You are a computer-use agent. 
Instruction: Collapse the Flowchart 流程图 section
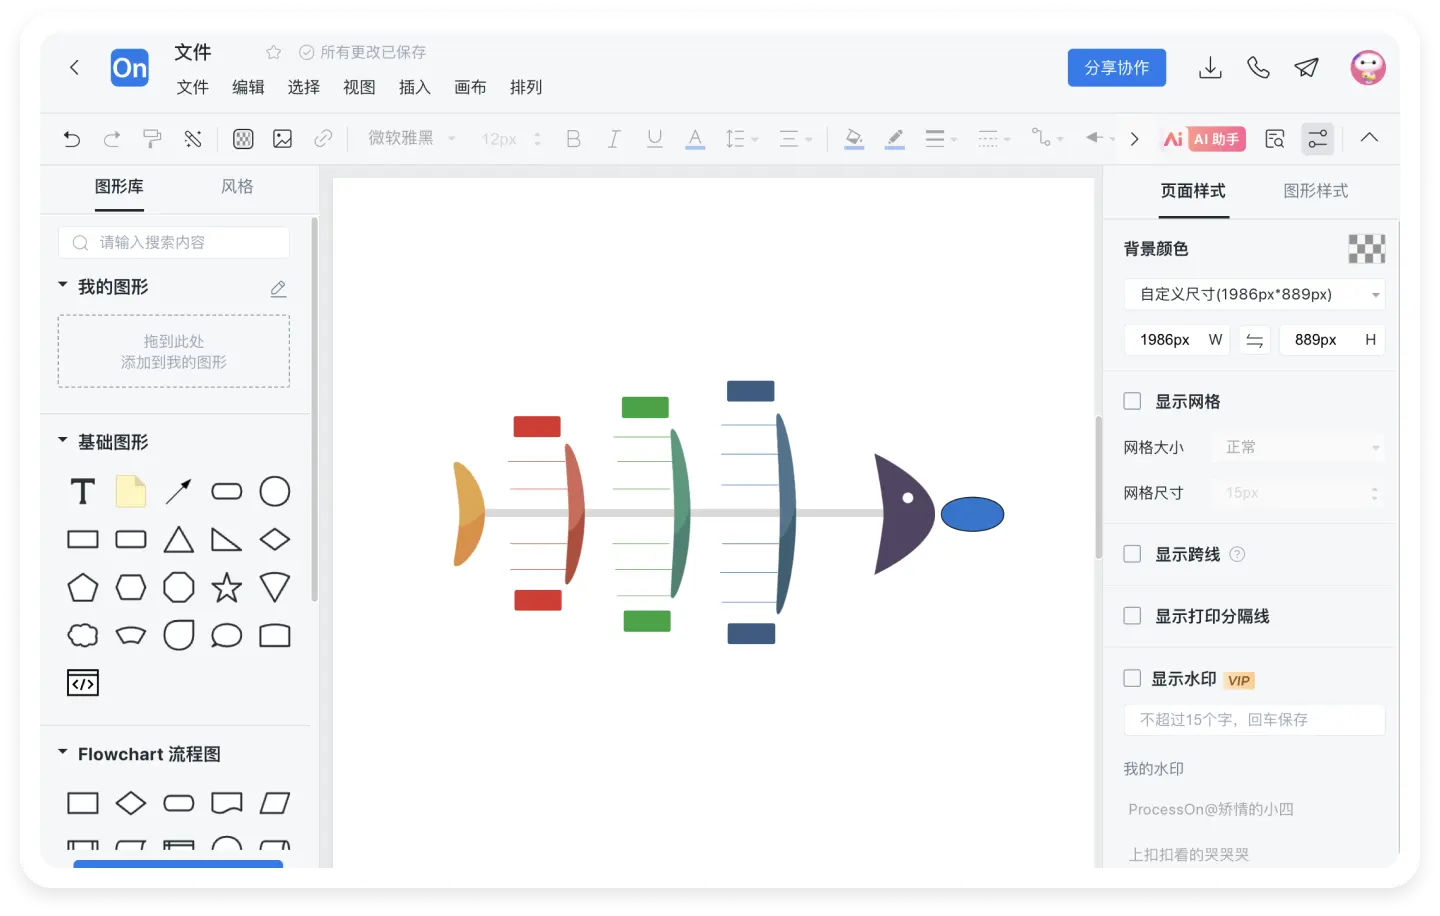[63, 753]
